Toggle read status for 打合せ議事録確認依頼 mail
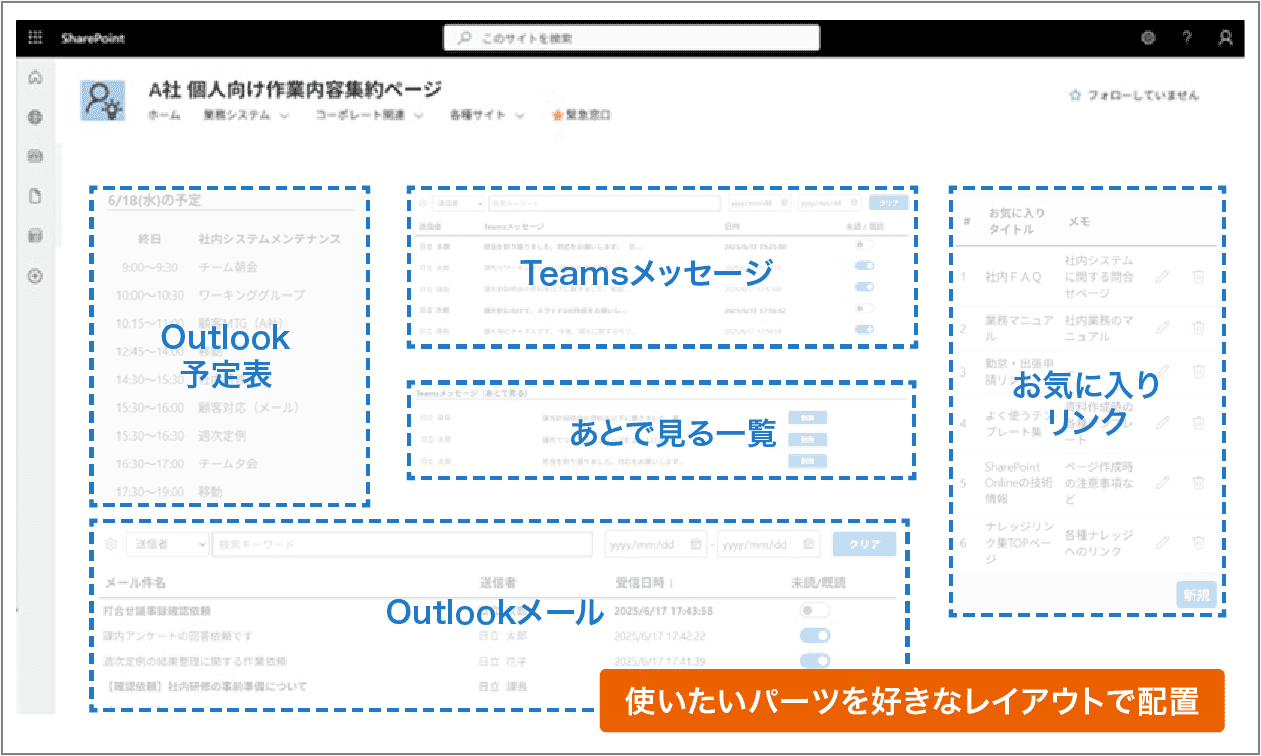 [x=814, y=610]
